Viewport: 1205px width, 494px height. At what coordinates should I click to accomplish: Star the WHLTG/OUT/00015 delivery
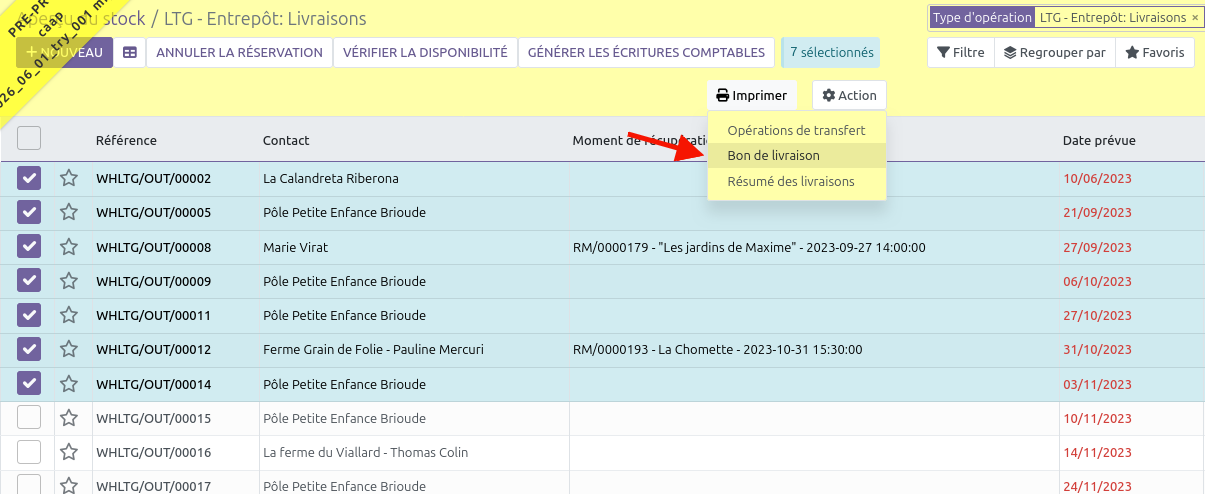coord(69,418)
